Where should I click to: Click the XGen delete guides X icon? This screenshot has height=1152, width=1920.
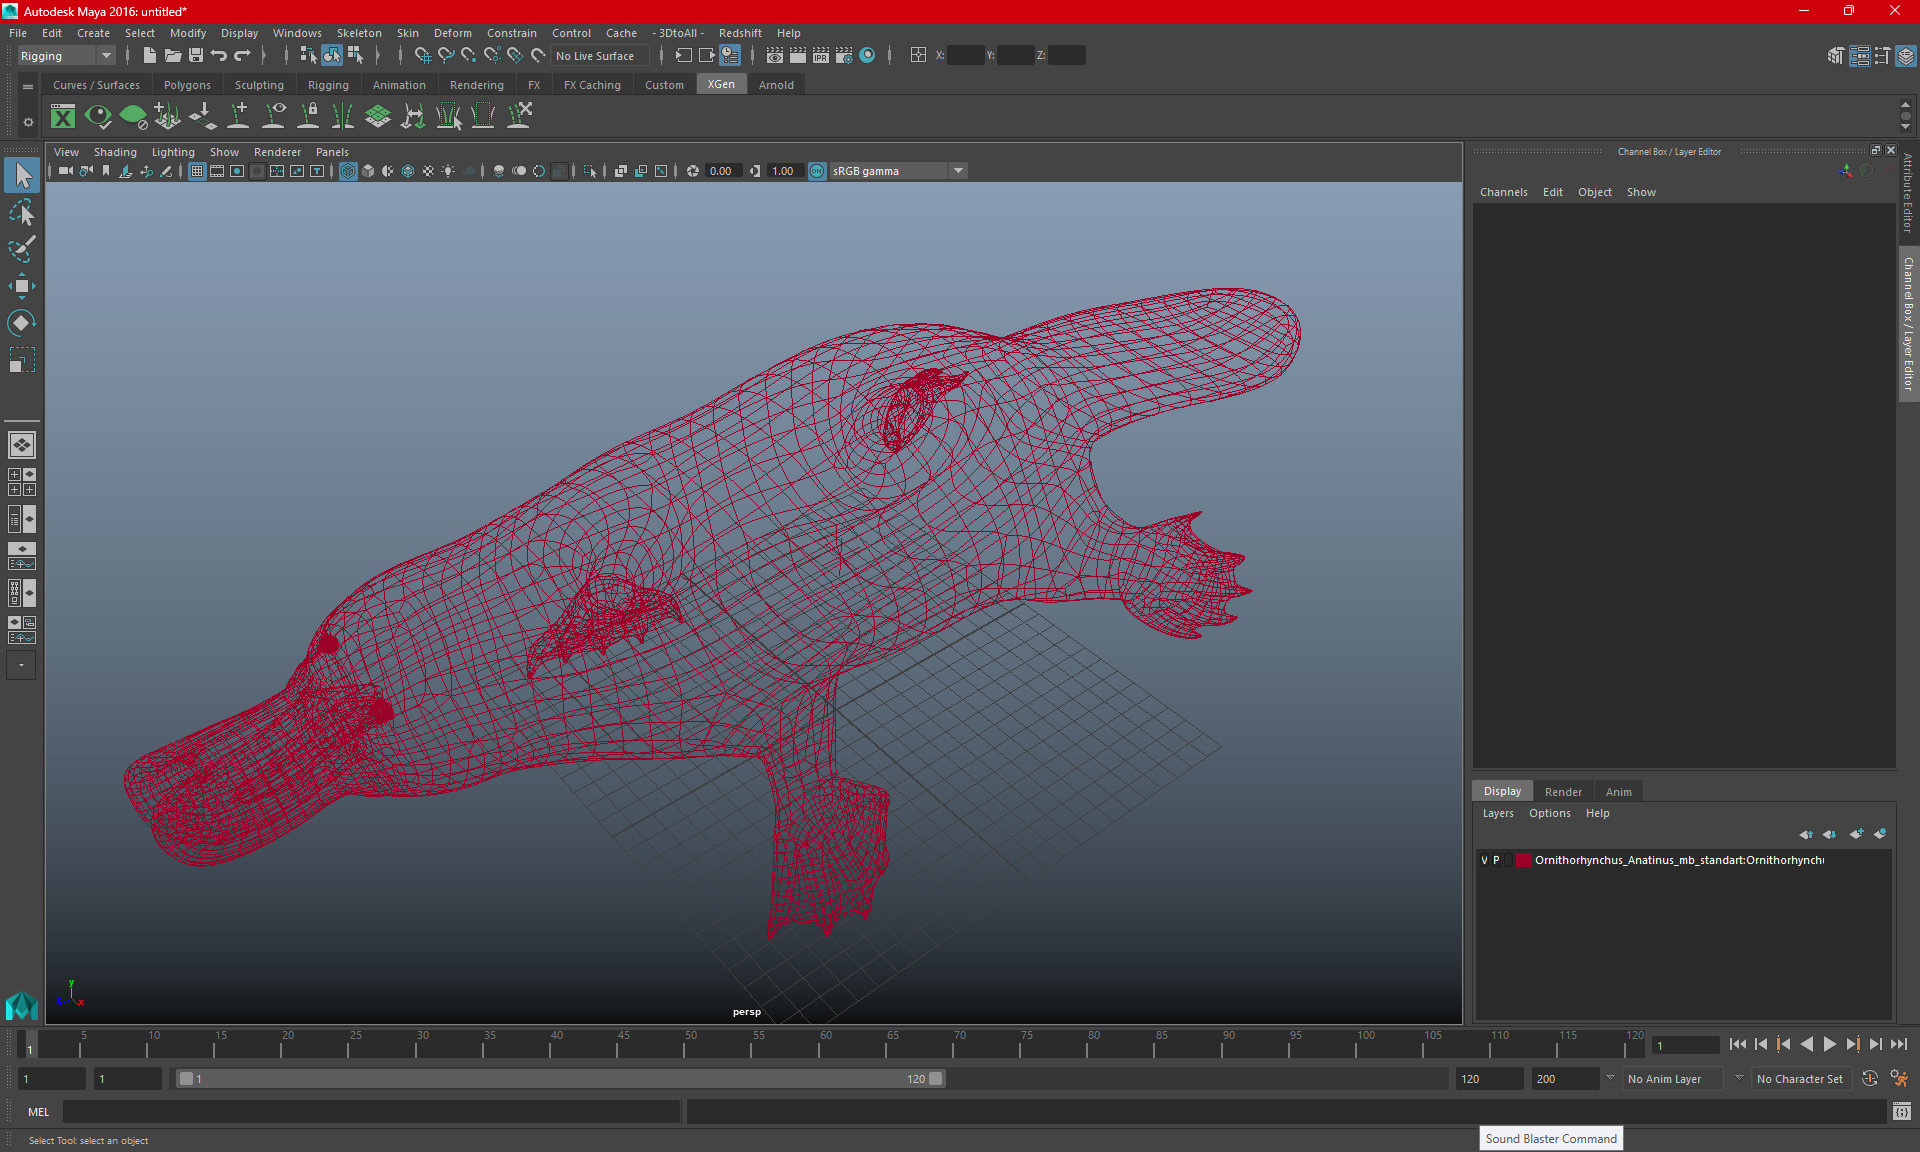[x=519, y=117]
